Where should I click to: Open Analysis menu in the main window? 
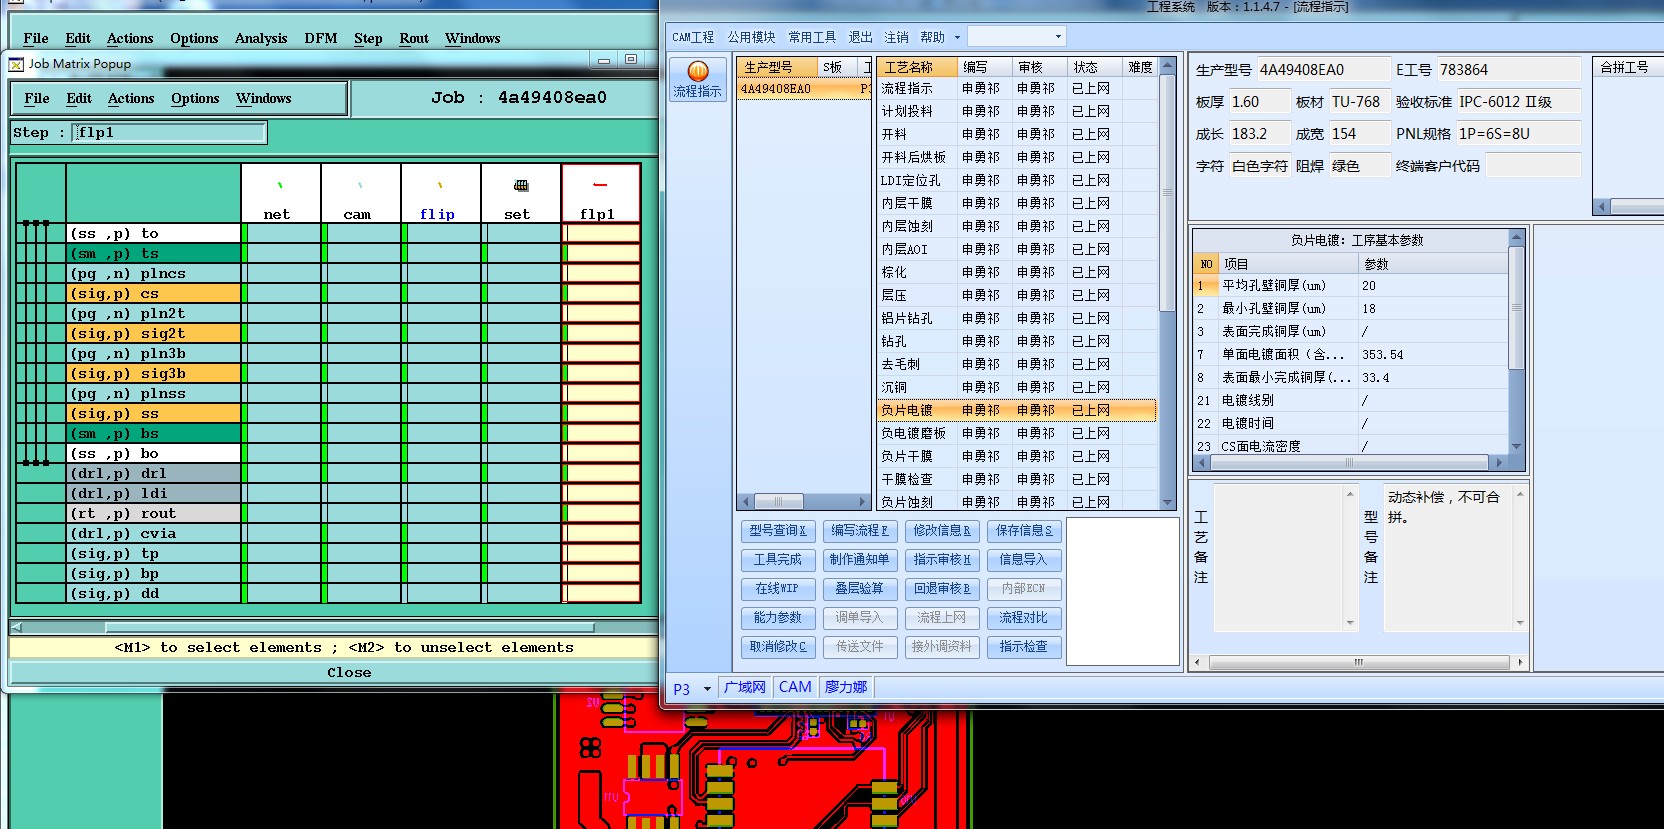click(261, 38)
